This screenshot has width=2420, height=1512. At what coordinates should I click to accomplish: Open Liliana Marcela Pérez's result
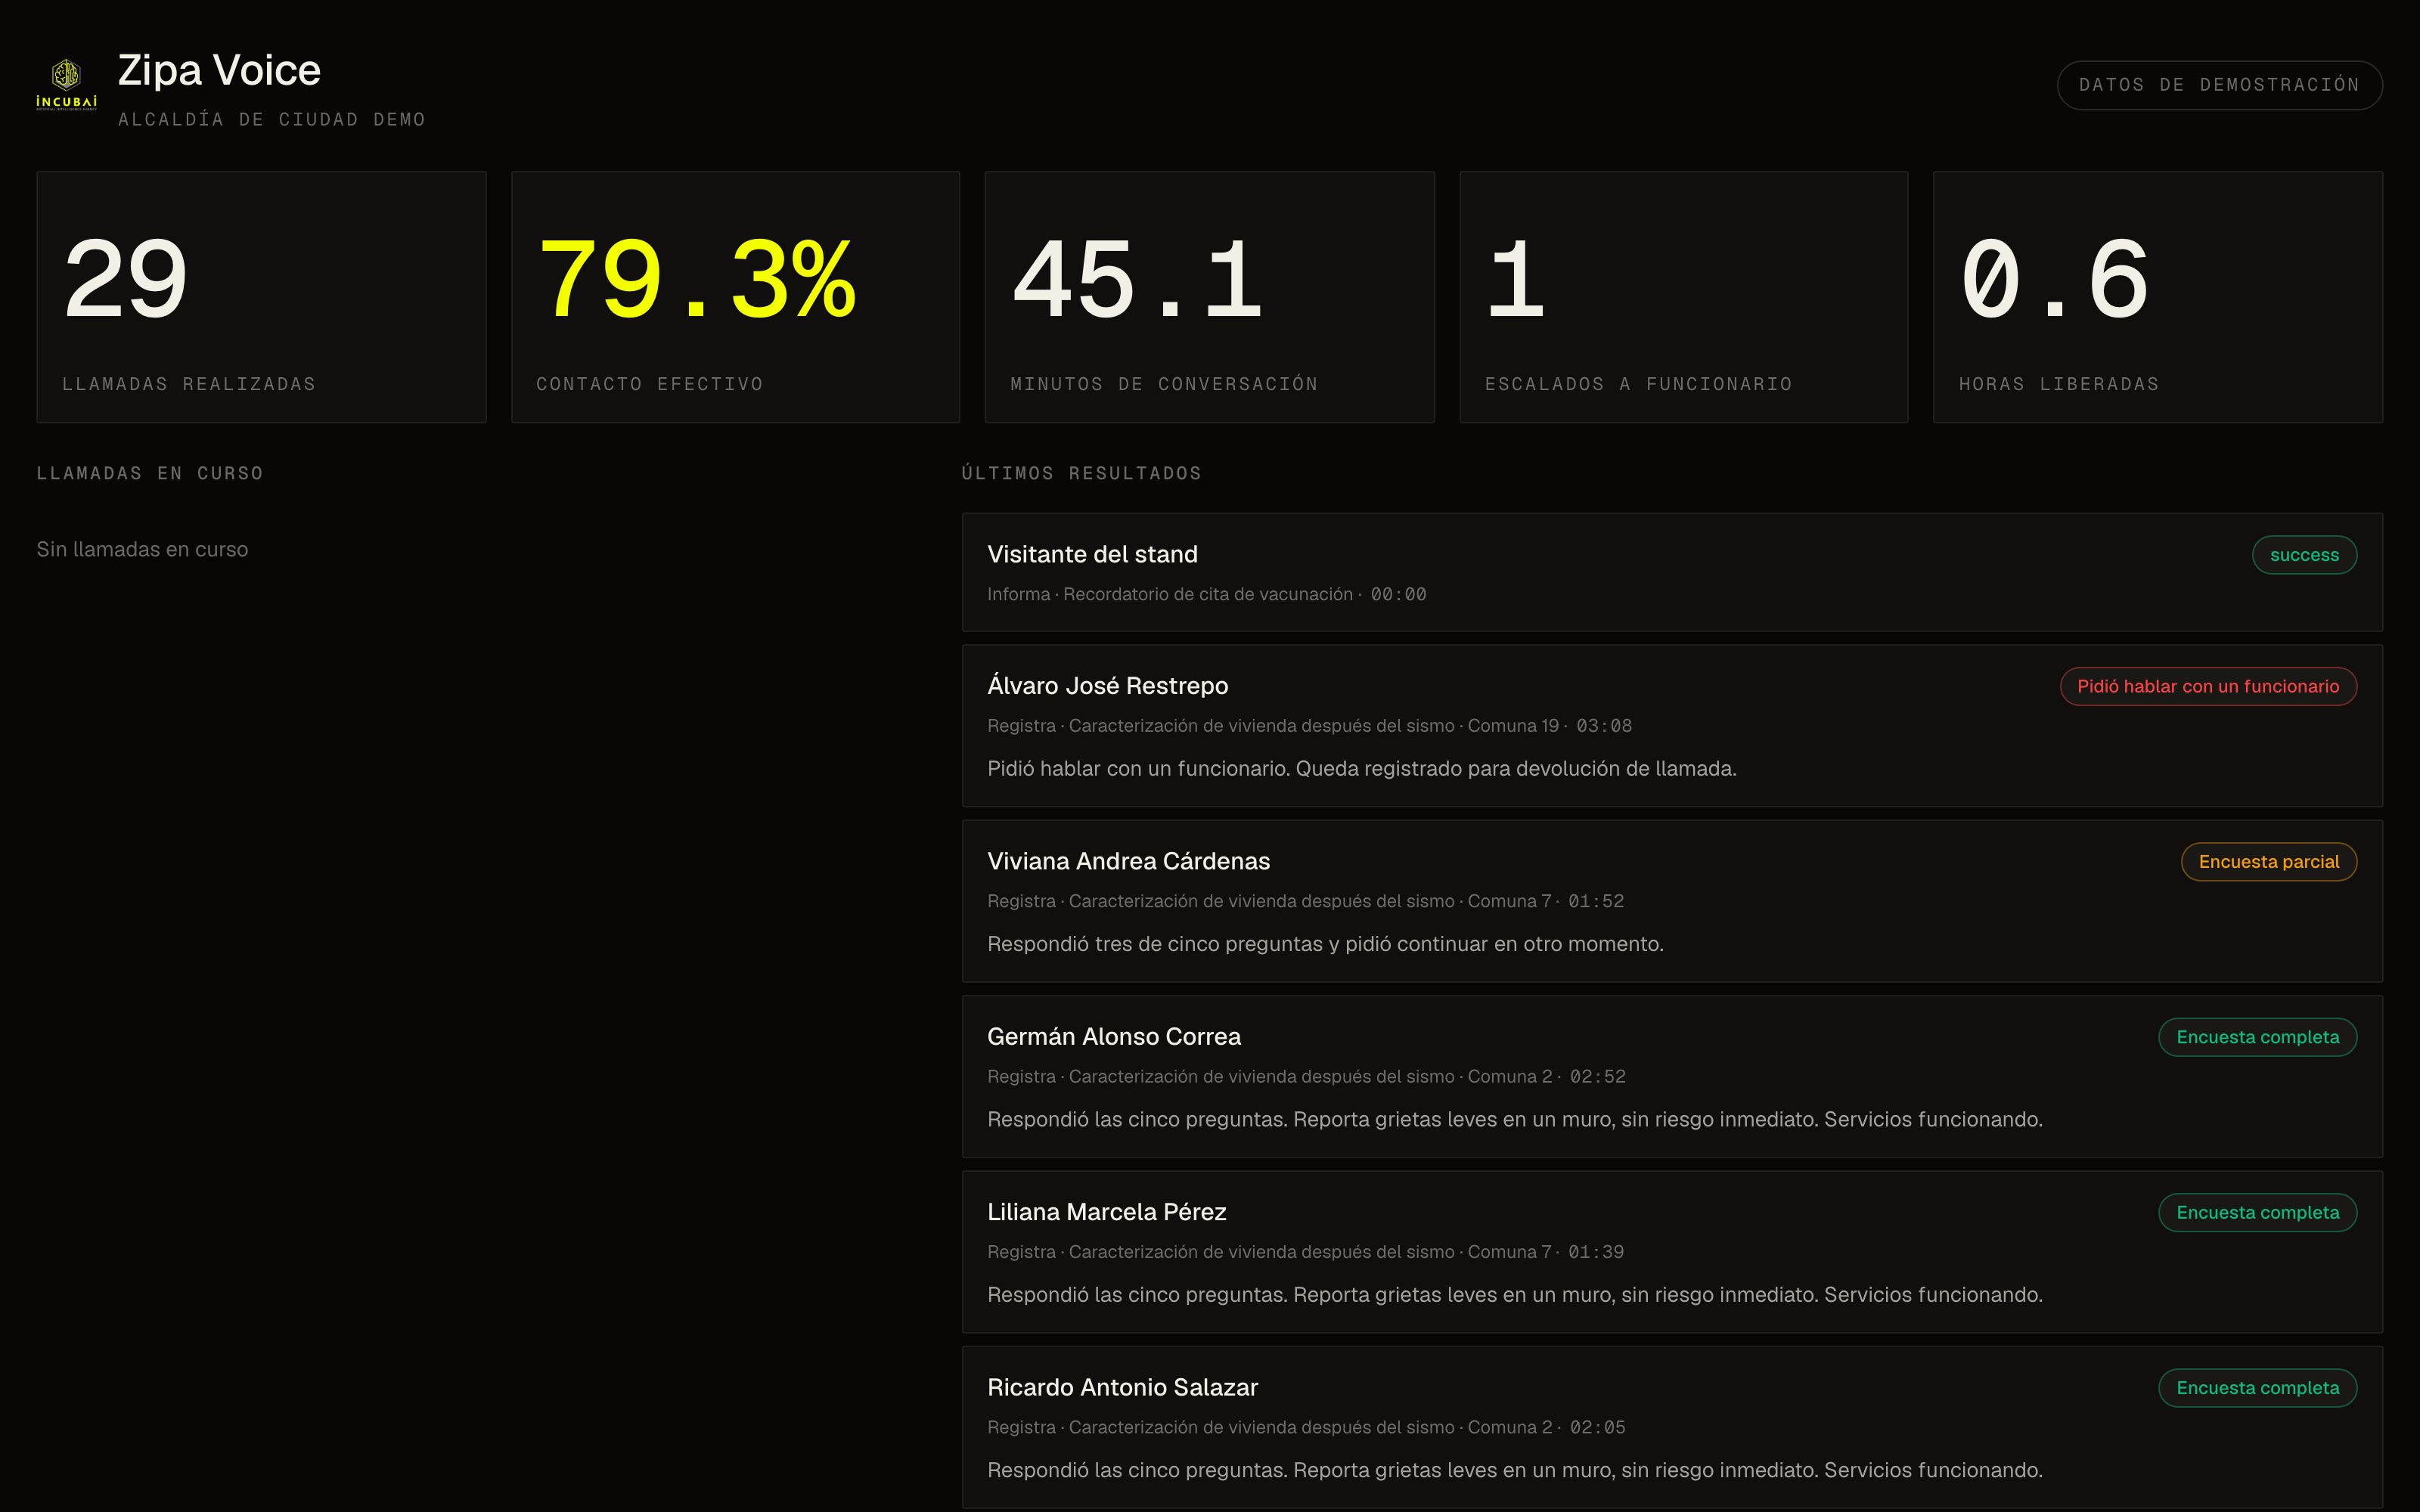[1672, 1252]
